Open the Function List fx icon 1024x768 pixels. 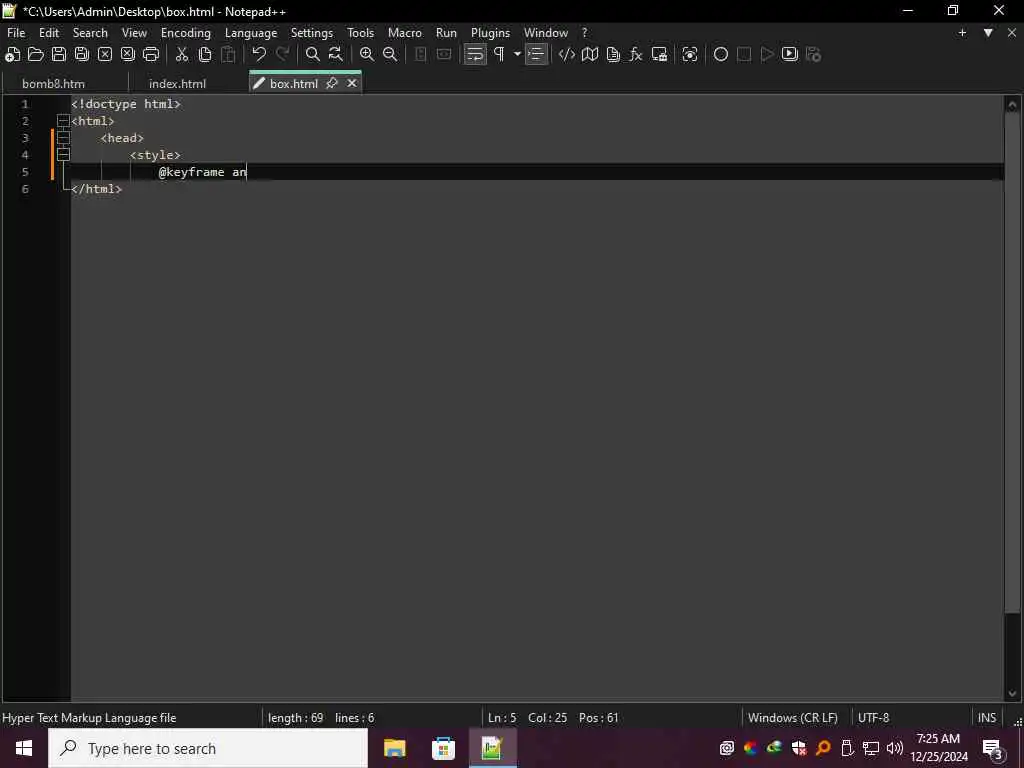pos(636,55)
